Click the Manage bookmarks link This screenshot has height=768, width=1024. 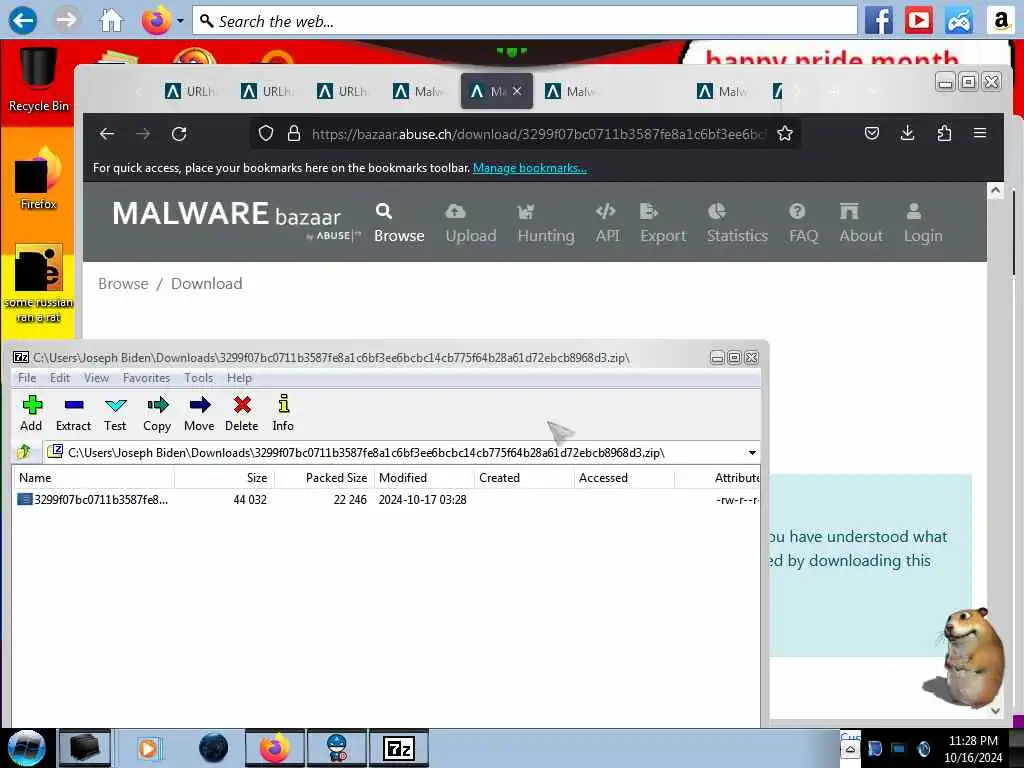click(530, 168)
